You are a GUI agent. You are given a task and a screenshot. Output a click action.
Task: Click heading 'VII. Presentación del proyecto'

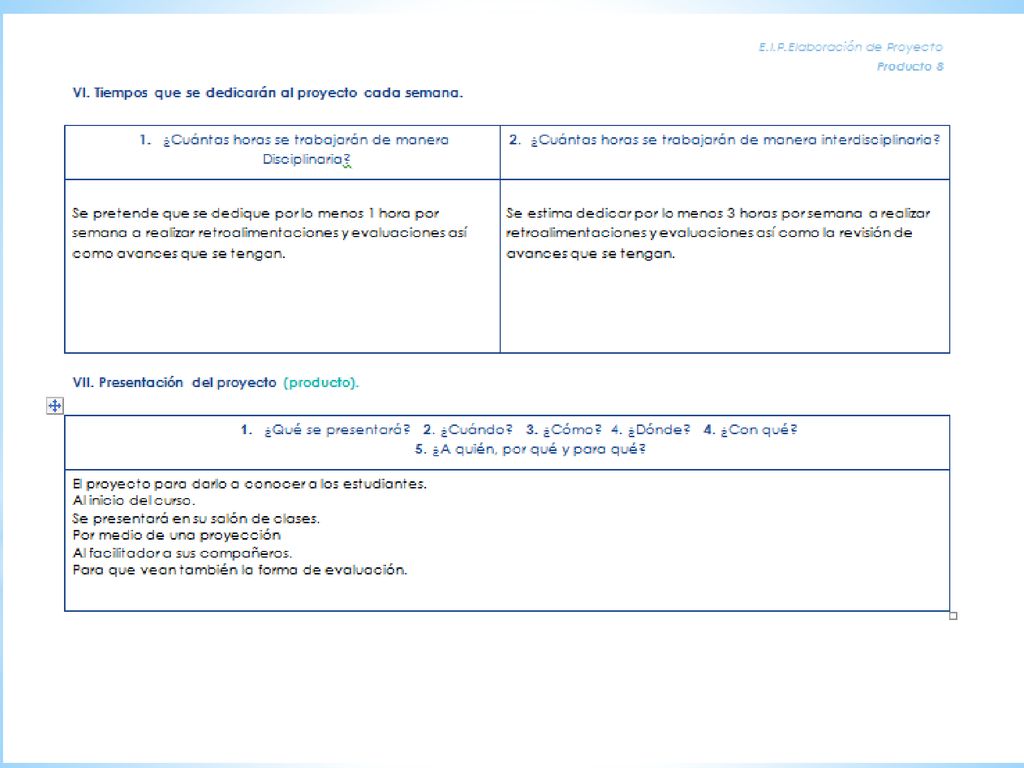174,383
